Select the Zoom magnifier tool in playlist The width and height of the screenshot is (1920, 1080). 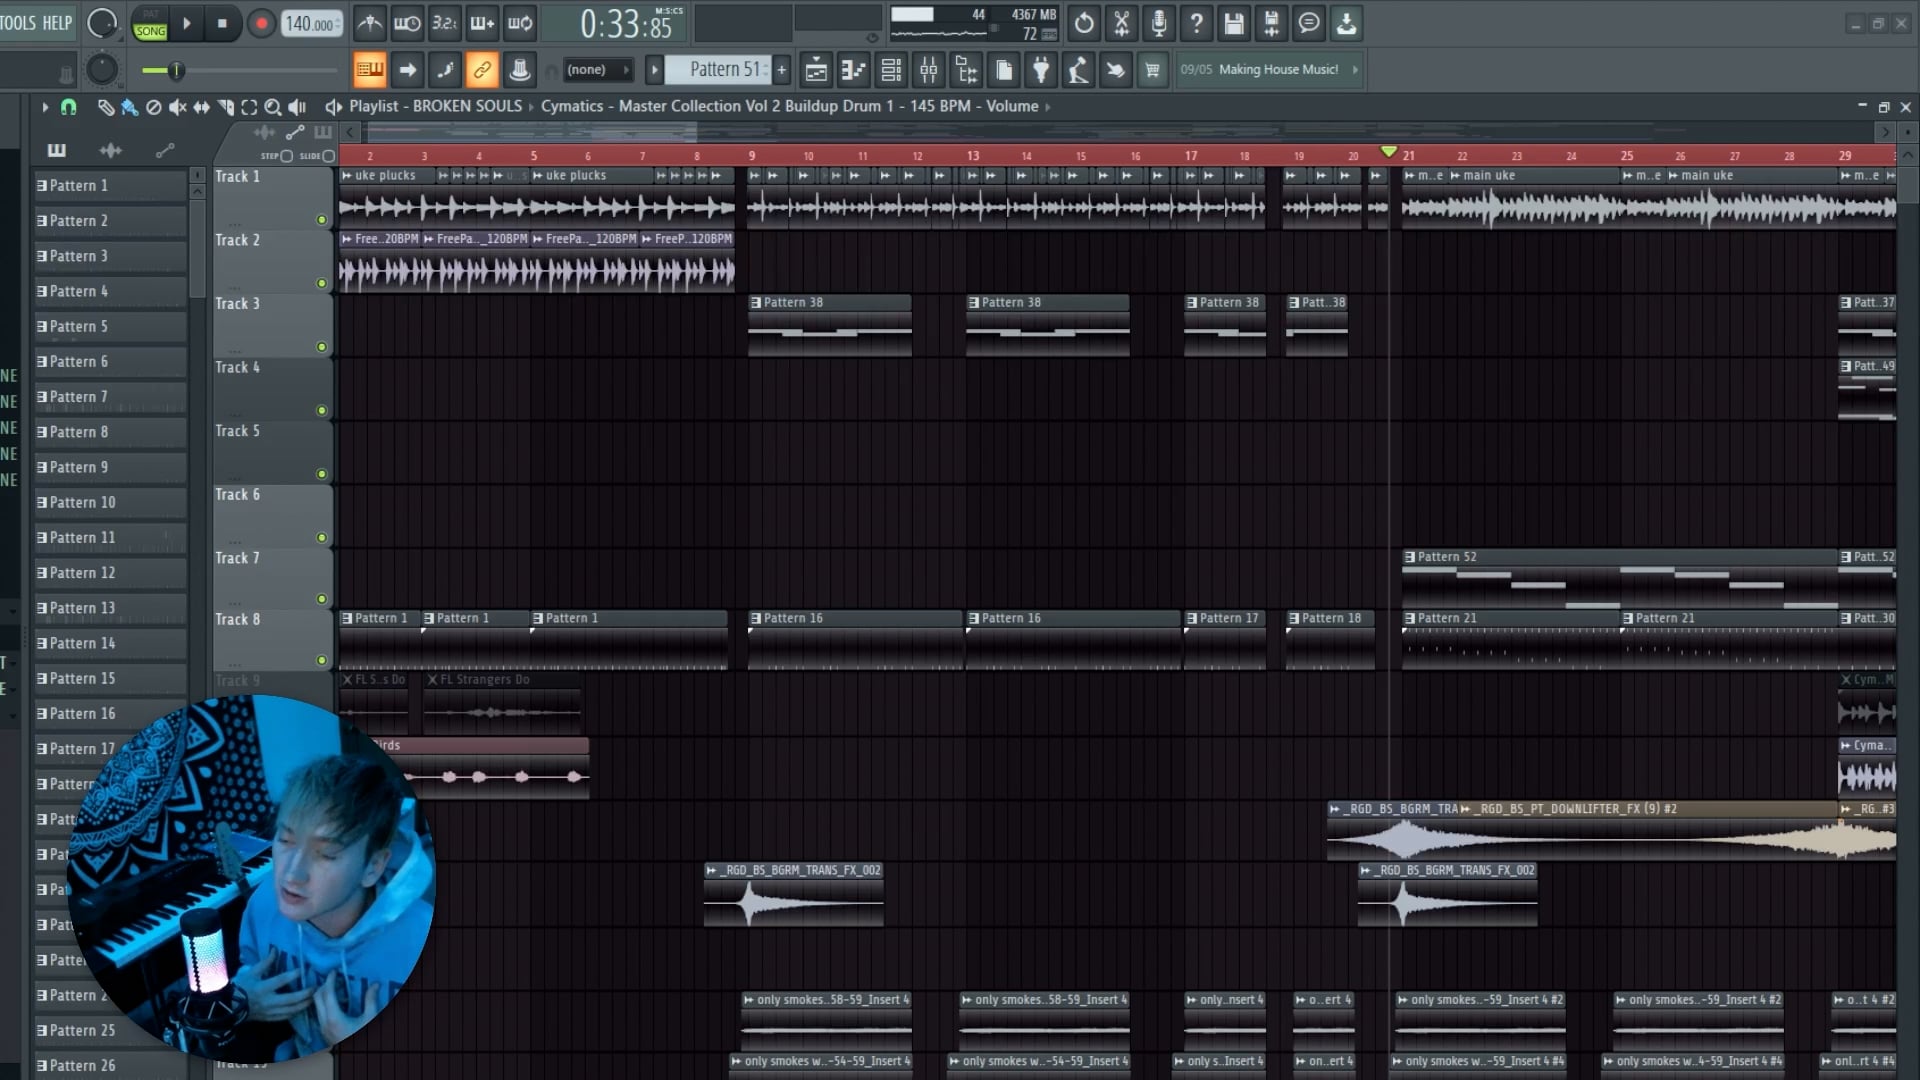pyautogui.click(x=272, y=107)
